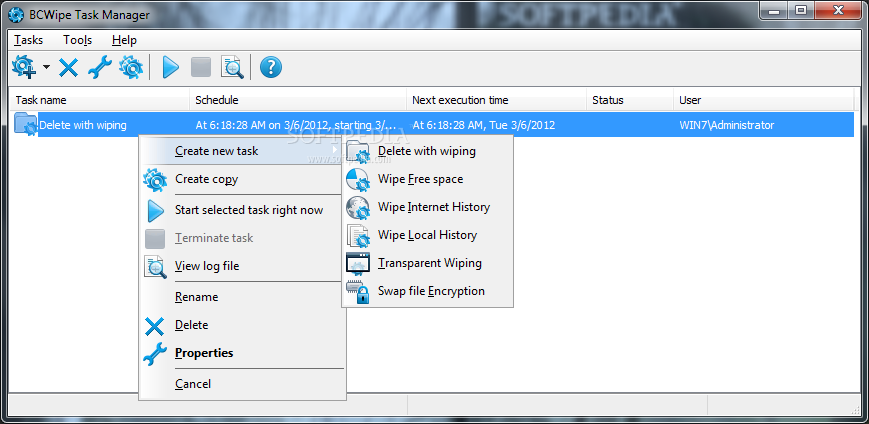The height and width of the screenshot is (424, 869).
Task: Click Cancel in the context menu
Action: point(242,384)
